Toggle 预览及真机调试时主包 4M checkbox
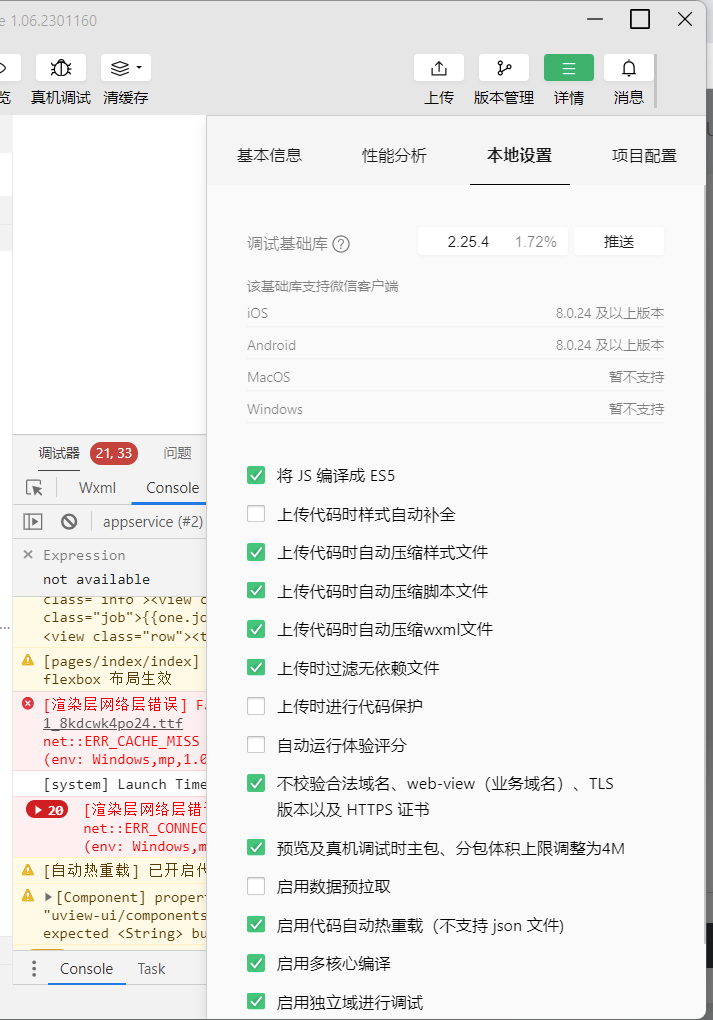The height and width of the screenshot is (1020, 713). coord(256,848)
